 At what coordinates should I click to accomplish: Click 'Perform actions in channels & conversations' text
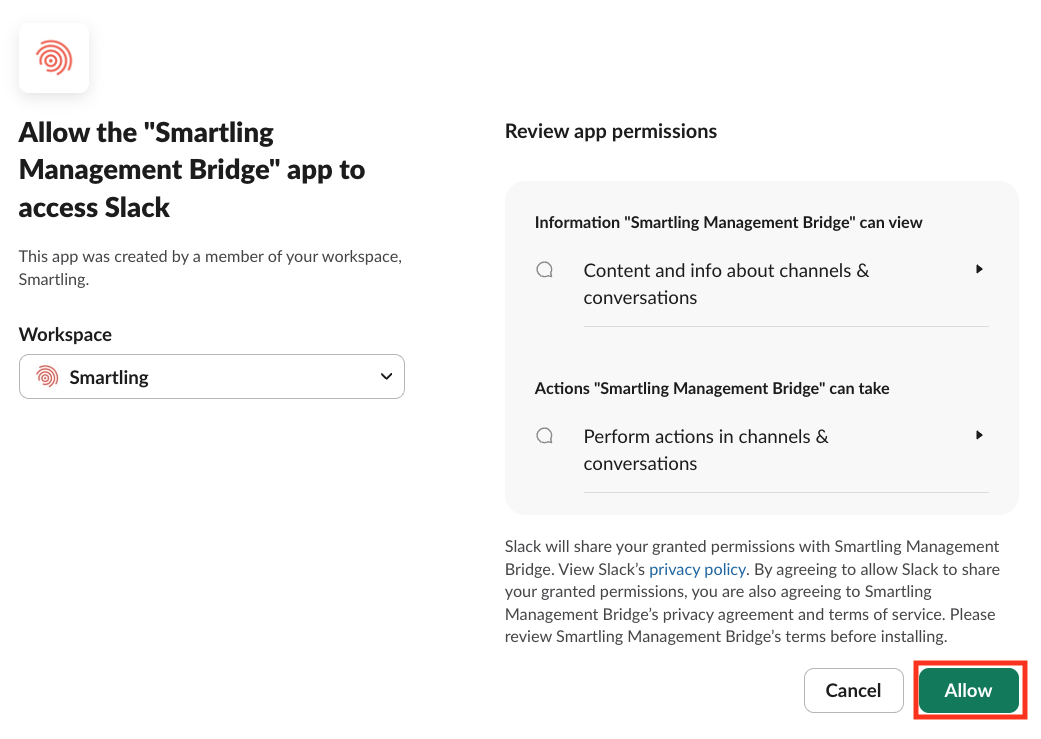point(706,450)
